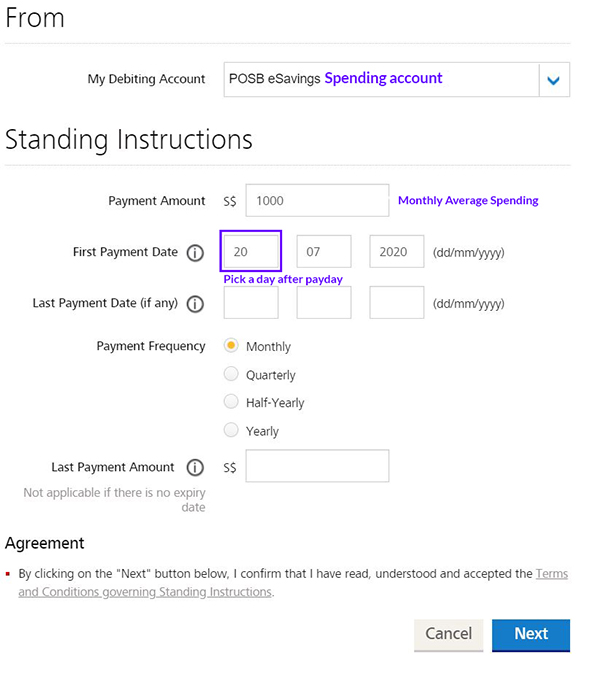This screenshot has width=600, height=677.
Task: Click Last Payment Date day field
Action: (x=251, y=303)
